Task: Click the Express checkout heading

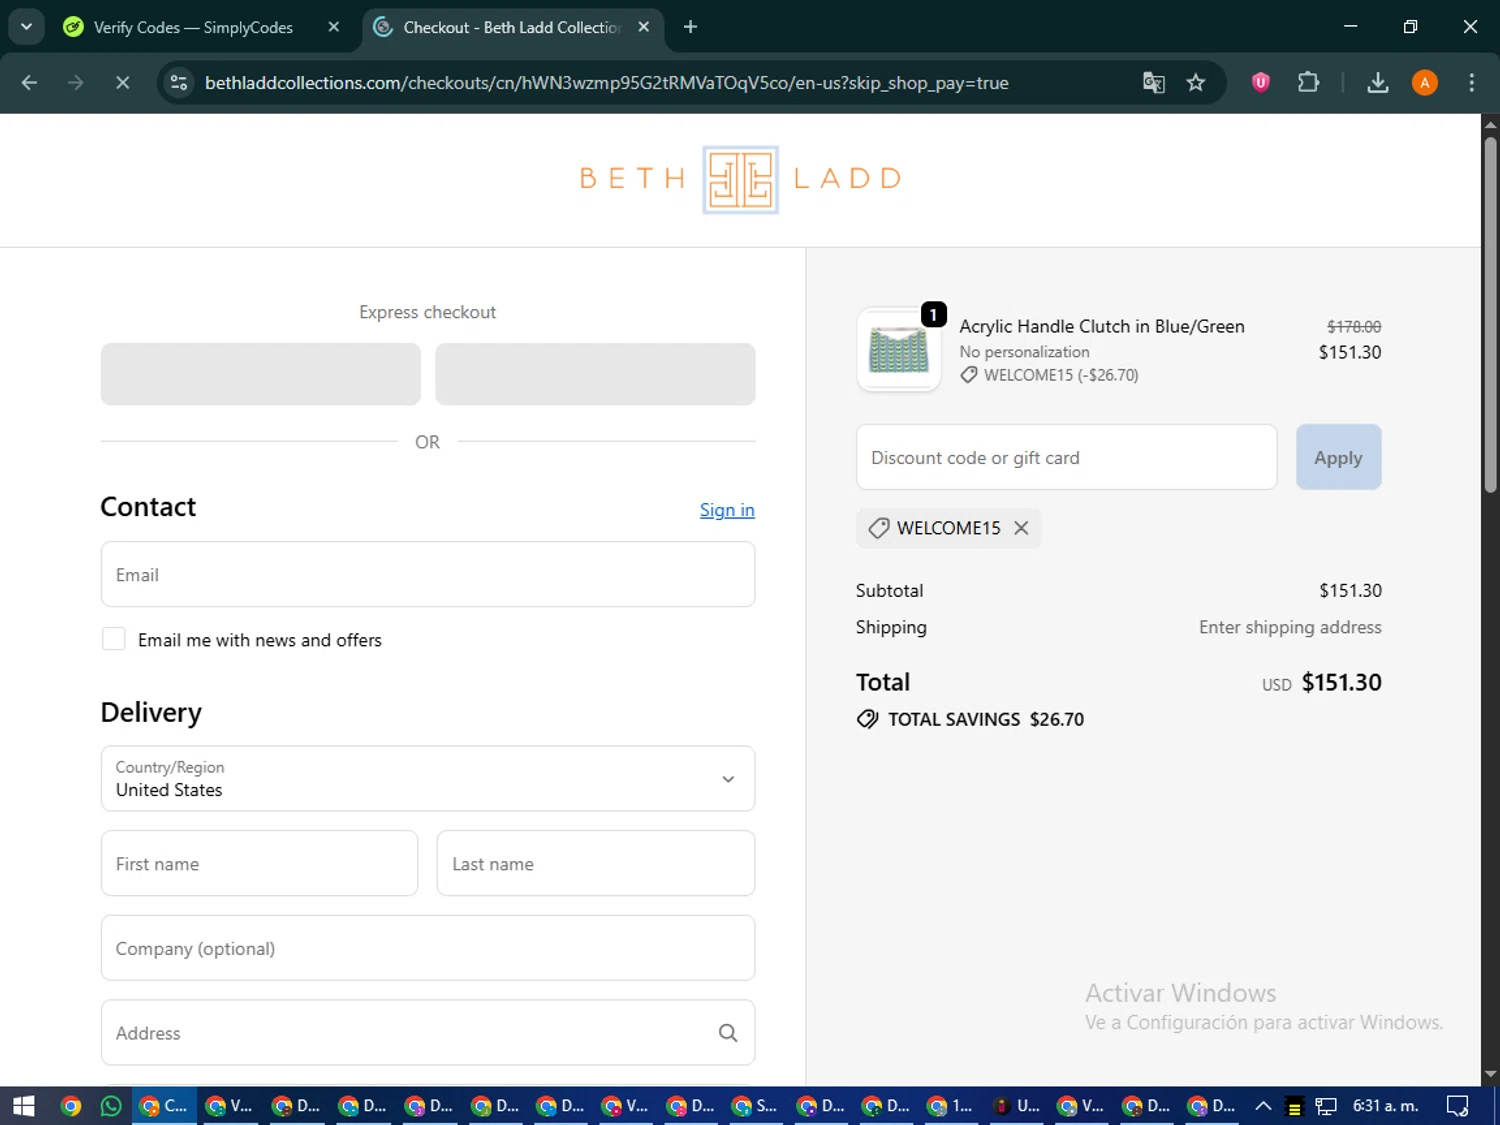Action: pos(427,312)
